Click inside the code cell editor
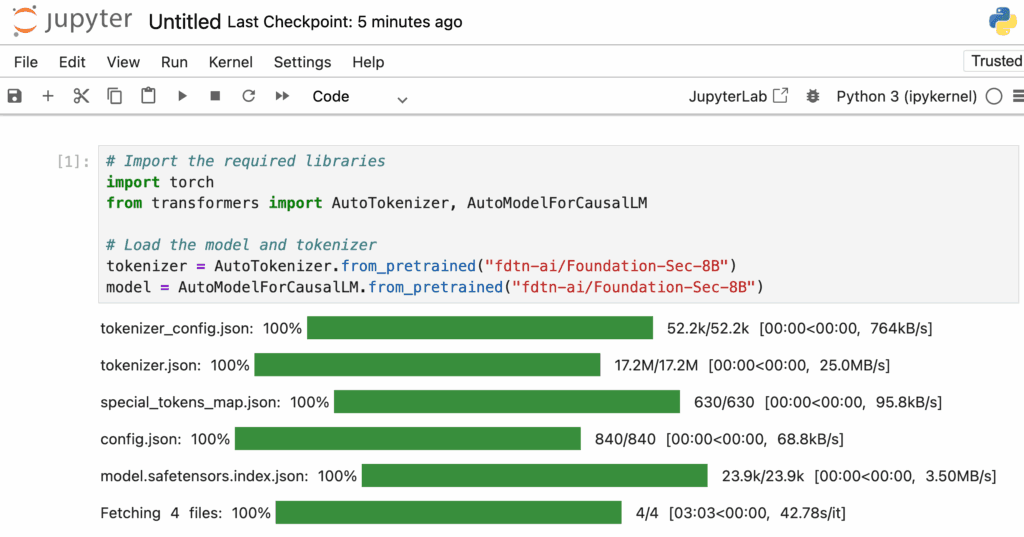The image size is (1024, 537). [x=558, y=224]
